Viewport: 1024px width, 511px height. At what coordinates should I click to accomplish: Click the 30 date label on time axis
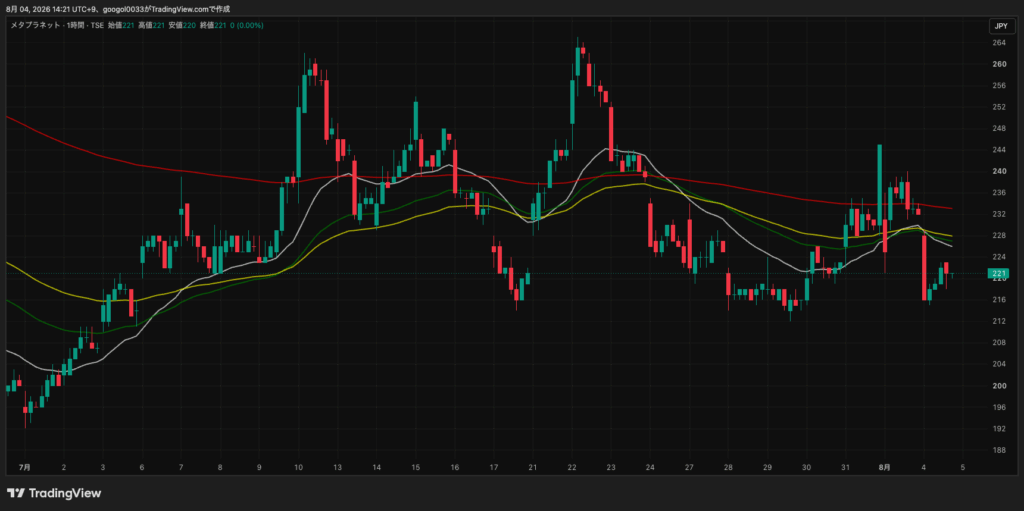(x=807, y=468)
